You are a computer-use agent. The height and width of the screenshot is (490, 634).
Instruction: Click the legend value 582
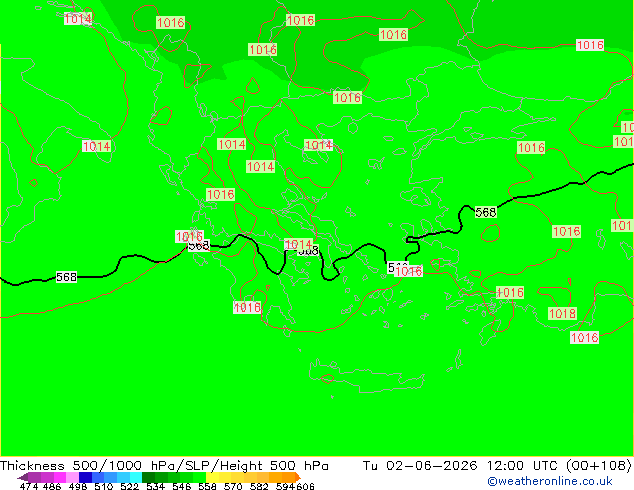(x=259, y=486)
